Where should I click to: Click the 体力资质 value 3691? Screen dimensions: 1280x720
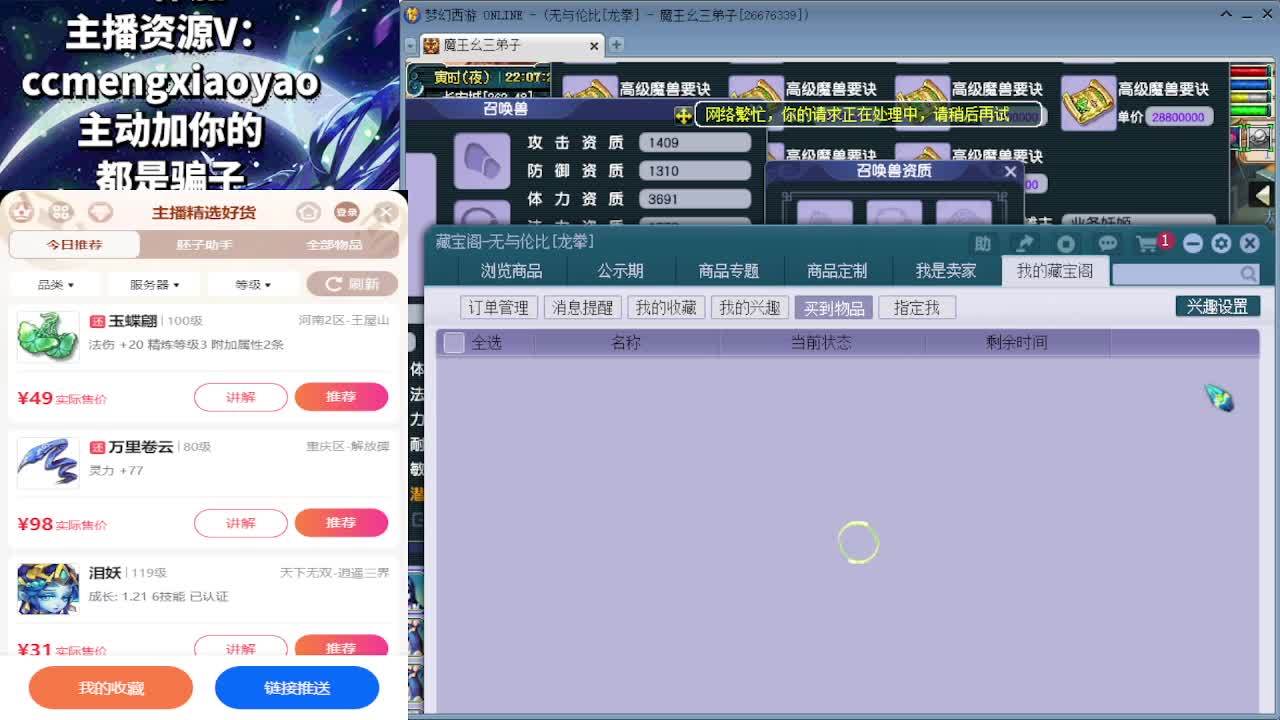tap(695, 199)
